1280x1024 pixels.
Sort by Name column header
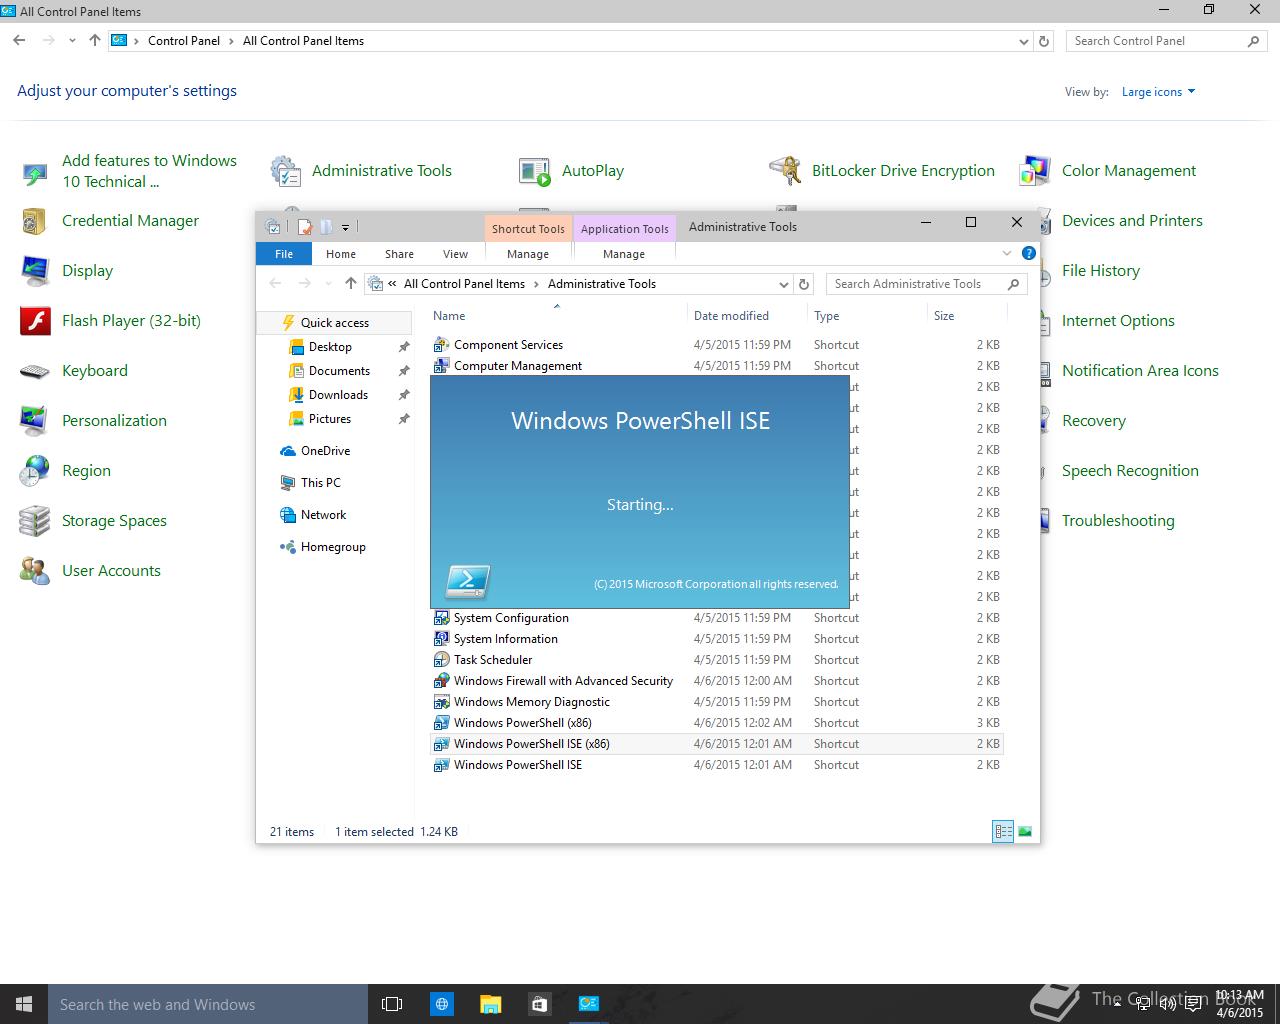[449, 316]
